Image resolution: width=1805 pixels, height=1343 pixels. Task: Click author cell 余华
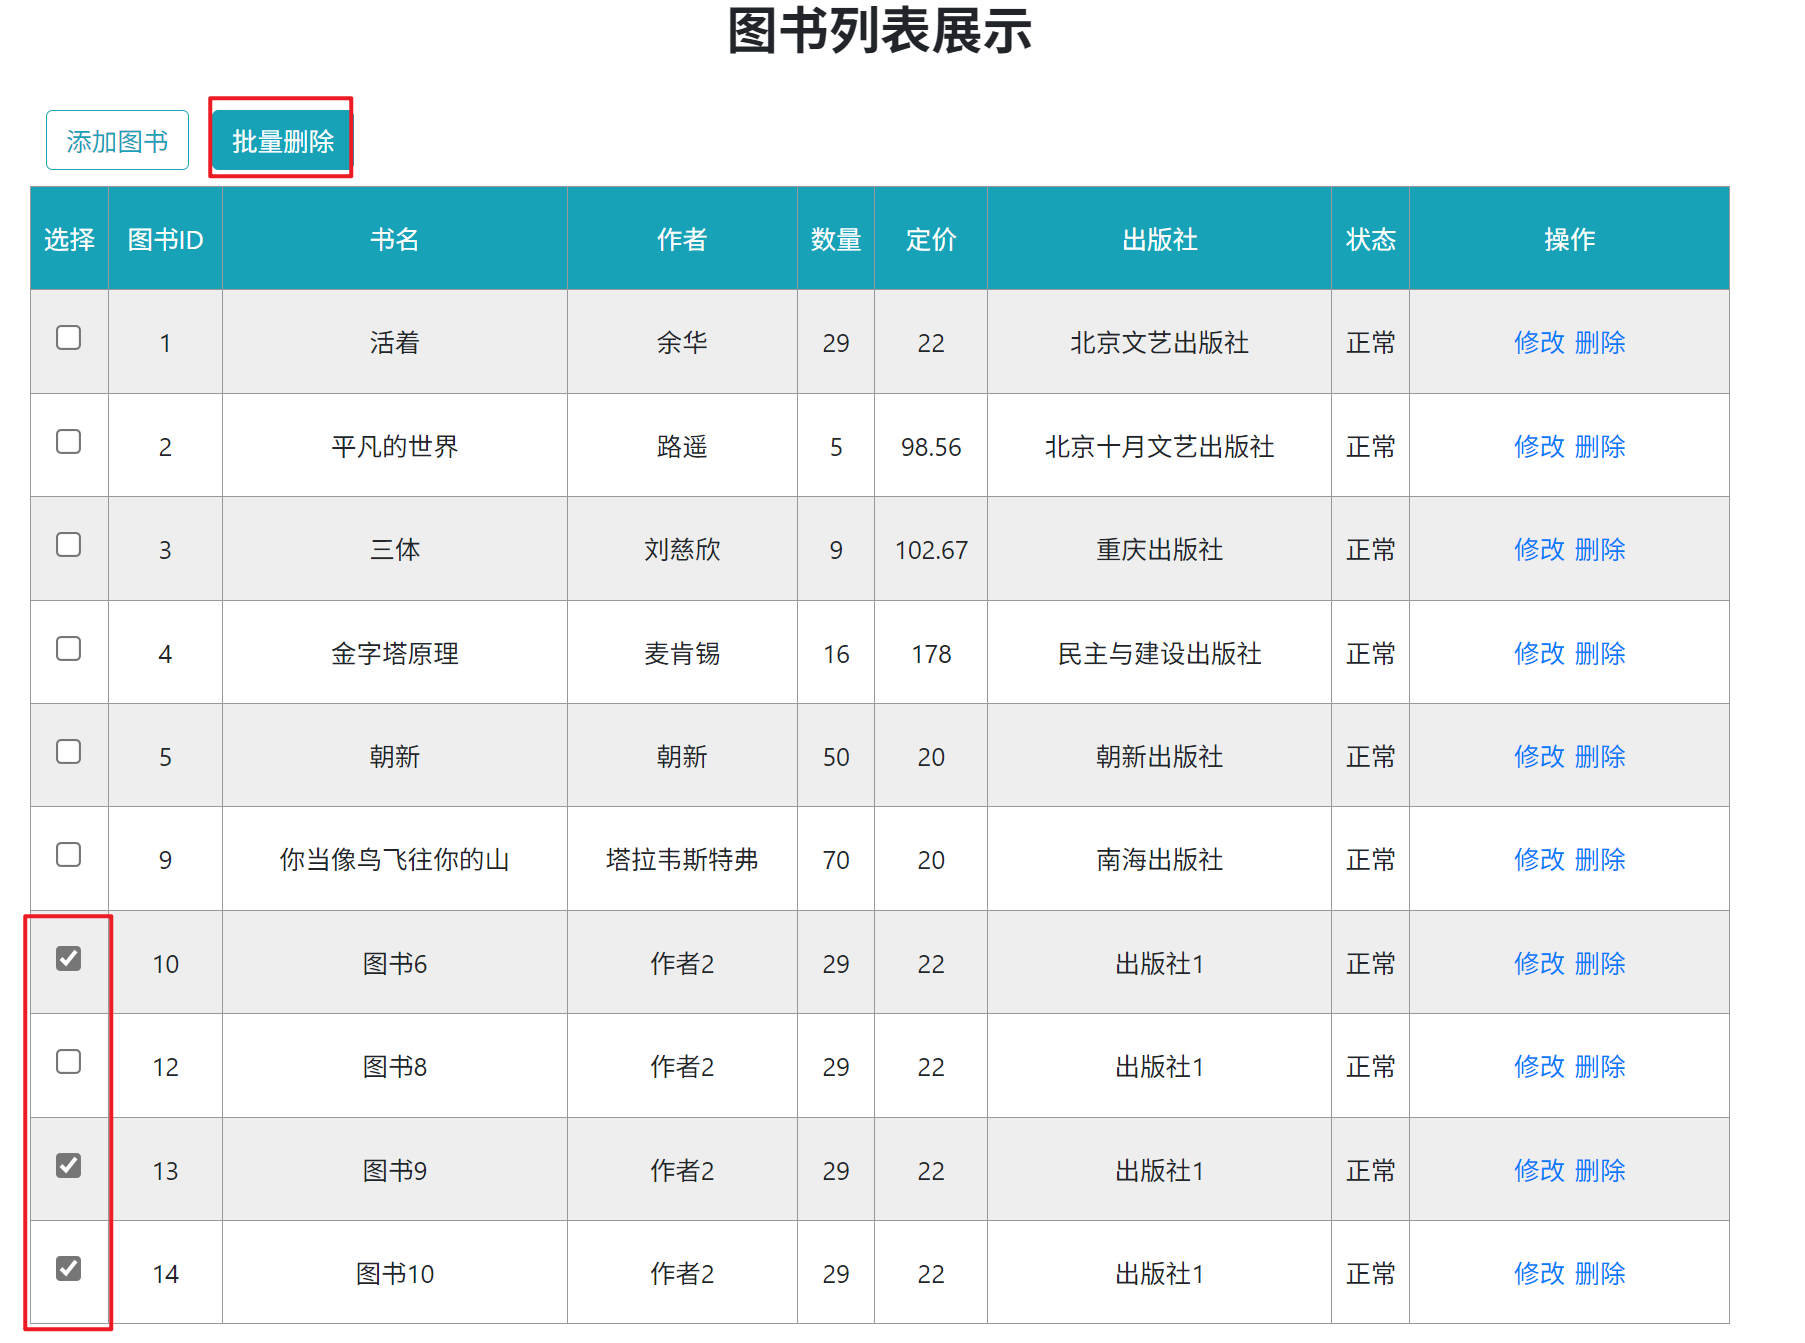click(x=682, y=343)
